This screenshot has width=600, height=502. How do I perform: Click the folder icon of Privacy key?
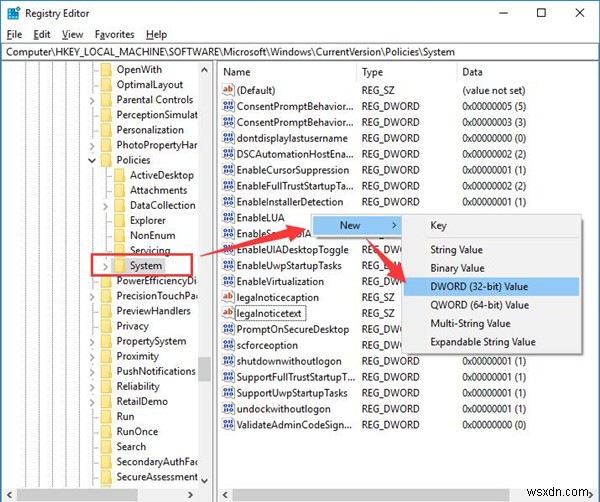click(106, 326)
